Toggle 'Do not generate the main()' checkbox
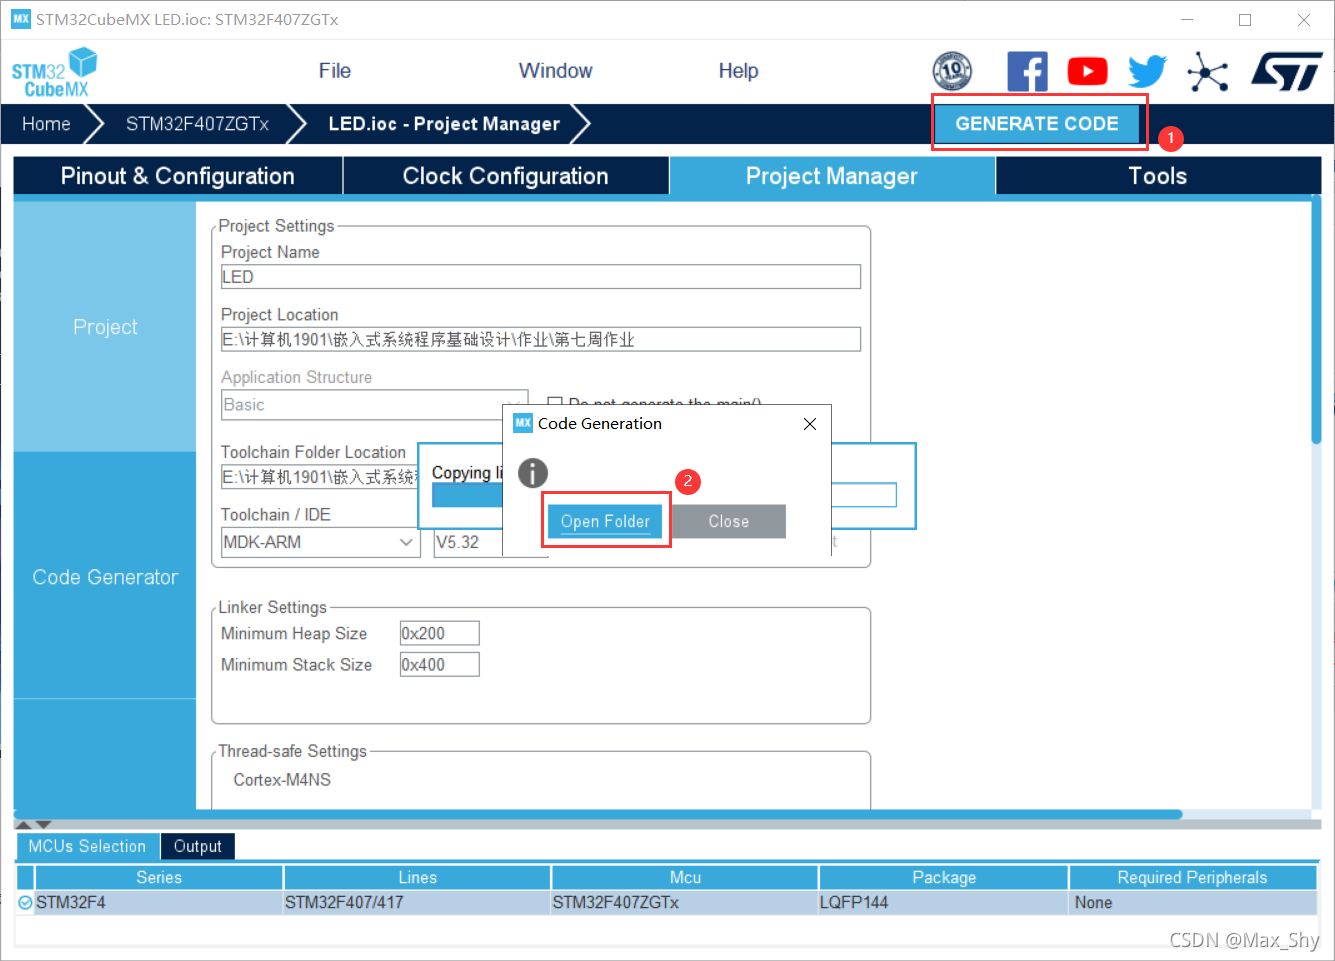 555,402
